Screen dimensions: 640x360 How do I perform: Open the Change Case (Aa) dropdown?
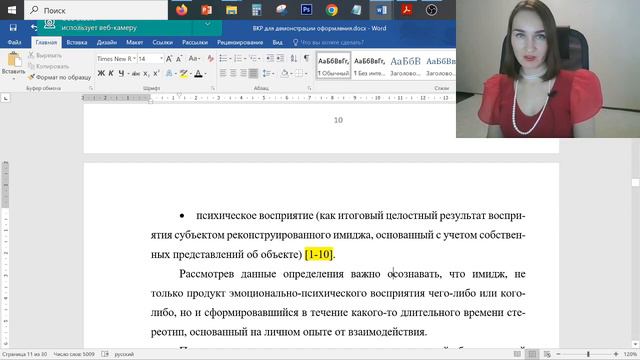pyautogui.click(x=194, y=59)
